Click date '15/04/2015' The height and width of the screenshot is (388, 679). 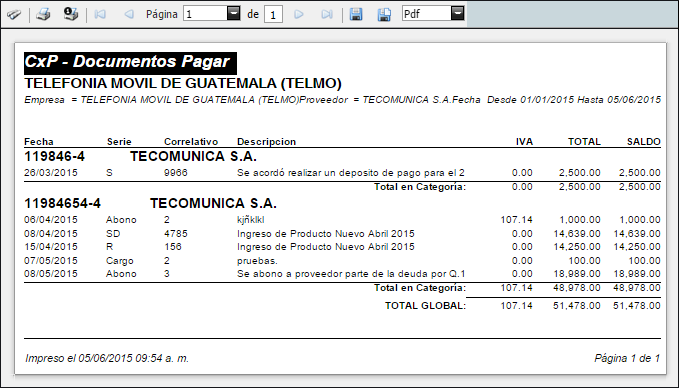click(51, 246)
